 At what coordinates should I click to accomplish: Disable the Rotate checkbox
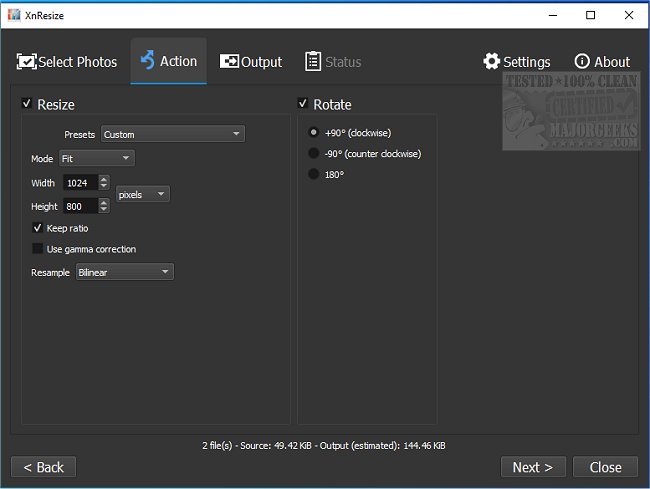(x=303, y=104)
